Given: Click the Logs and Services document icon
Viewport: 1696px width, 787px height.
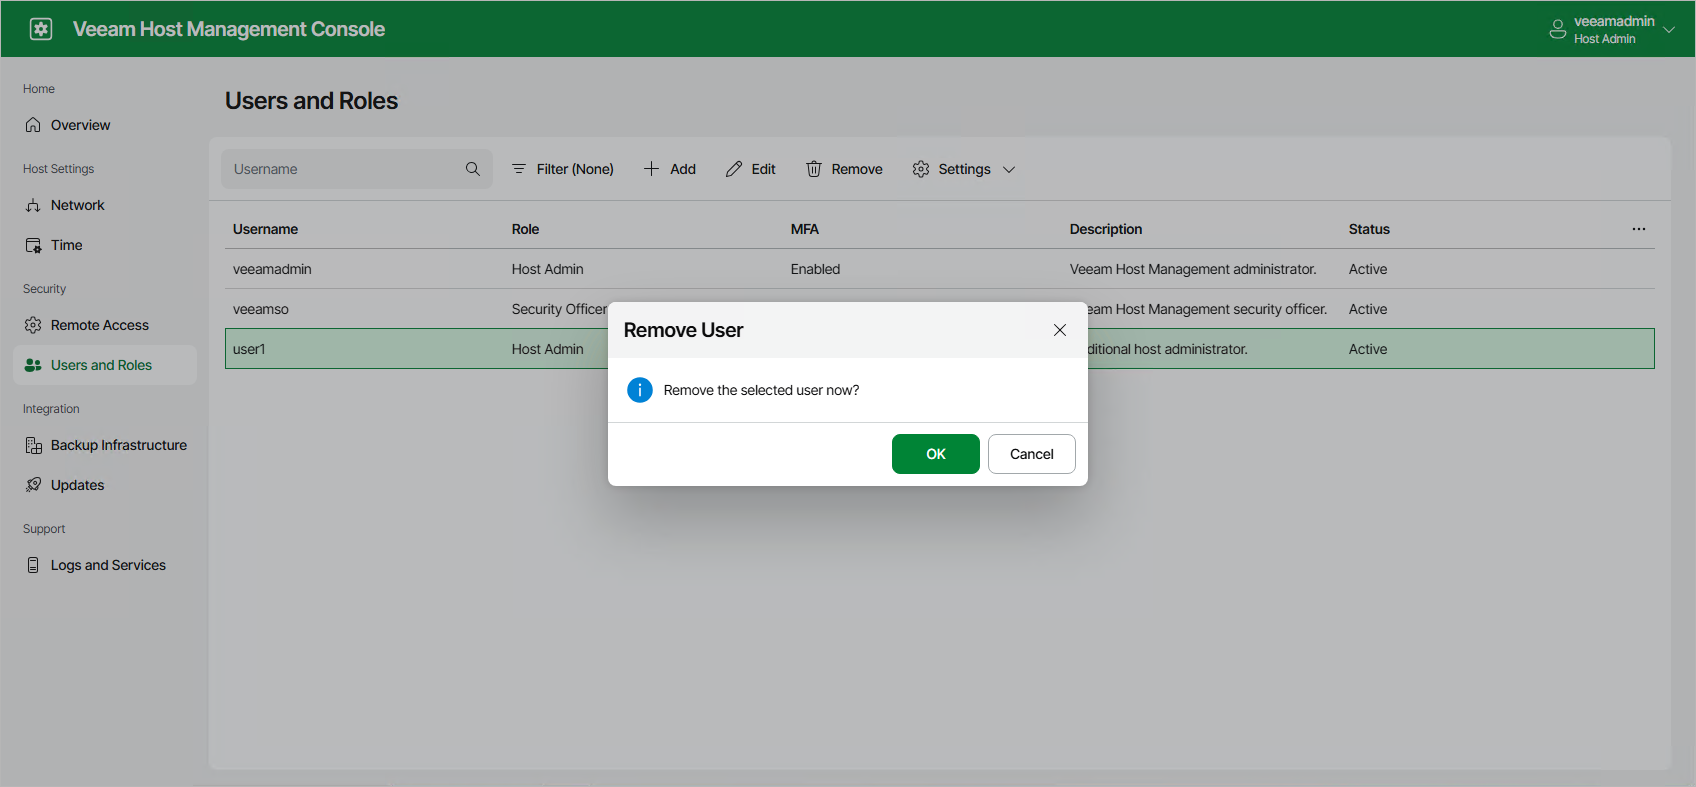Looking at the screenshot, I should 33,565.
